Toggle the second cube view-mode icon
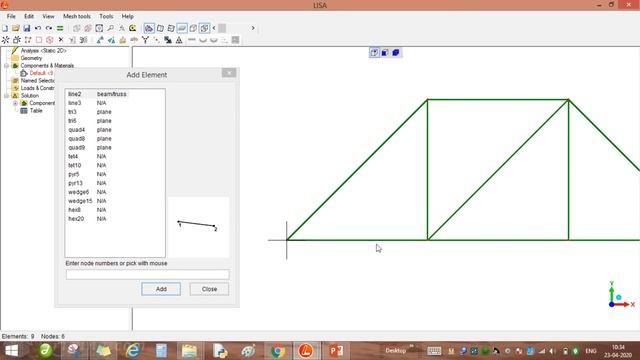640x360 pixels. 160,28
